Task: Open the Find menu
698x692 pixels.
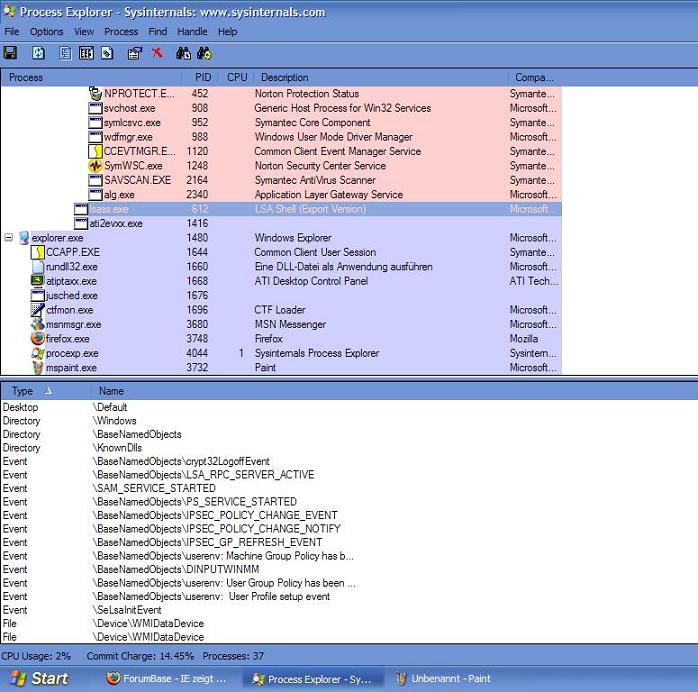Action: tap(158, 32)
